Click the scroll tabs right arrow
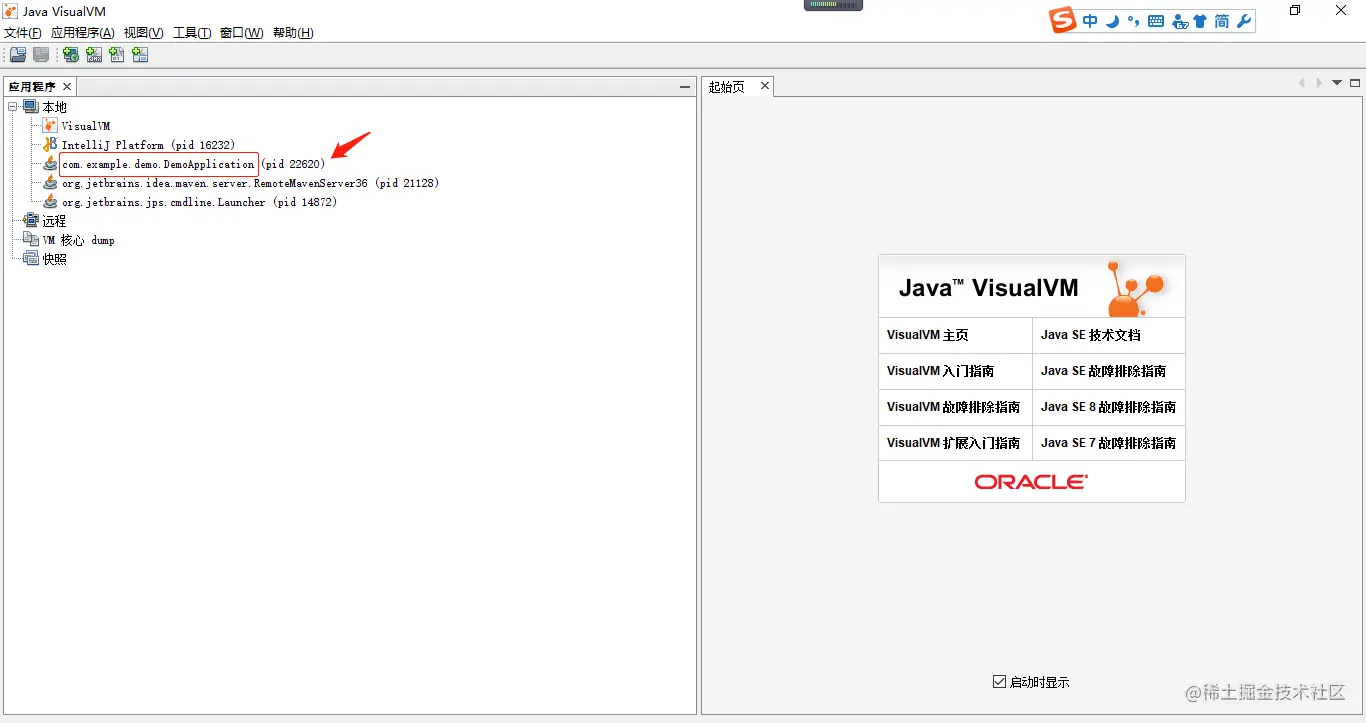 pyautogui.click(x=1319, y=83)
